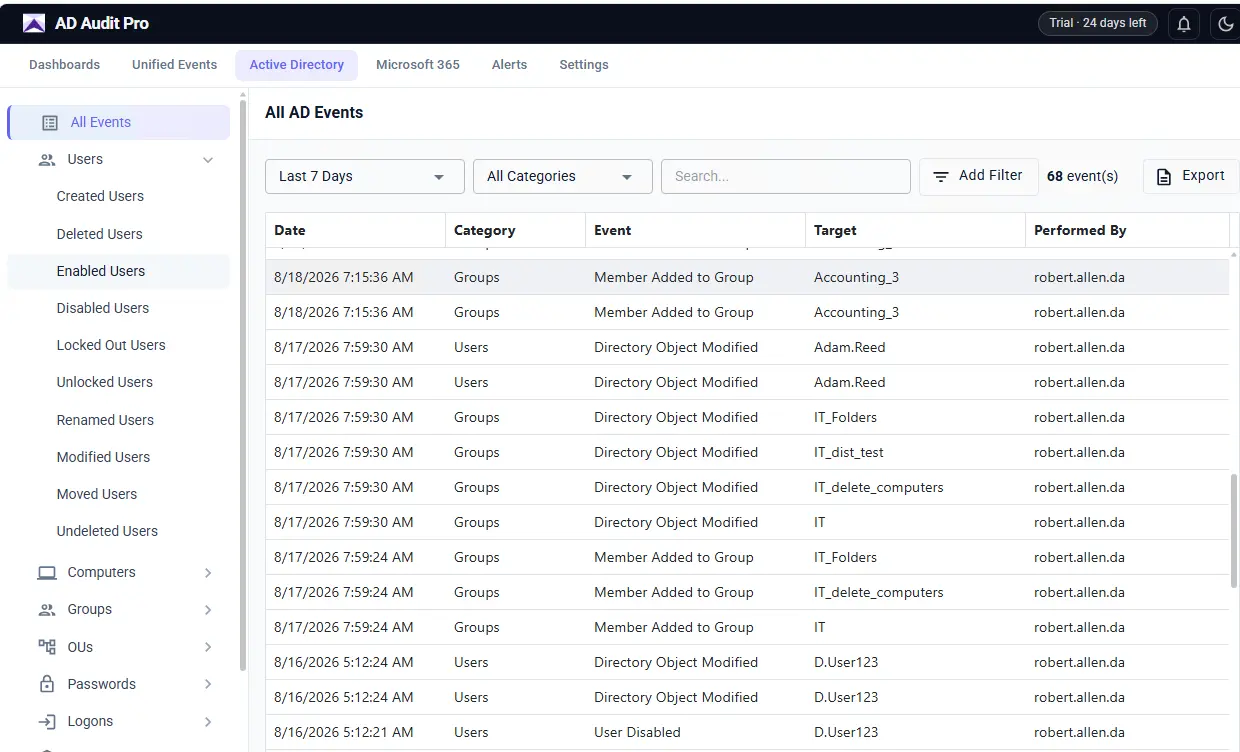Sort by the Date column header
The width and height of the screenshot is (1240, 752).
(x=355, y=230)
